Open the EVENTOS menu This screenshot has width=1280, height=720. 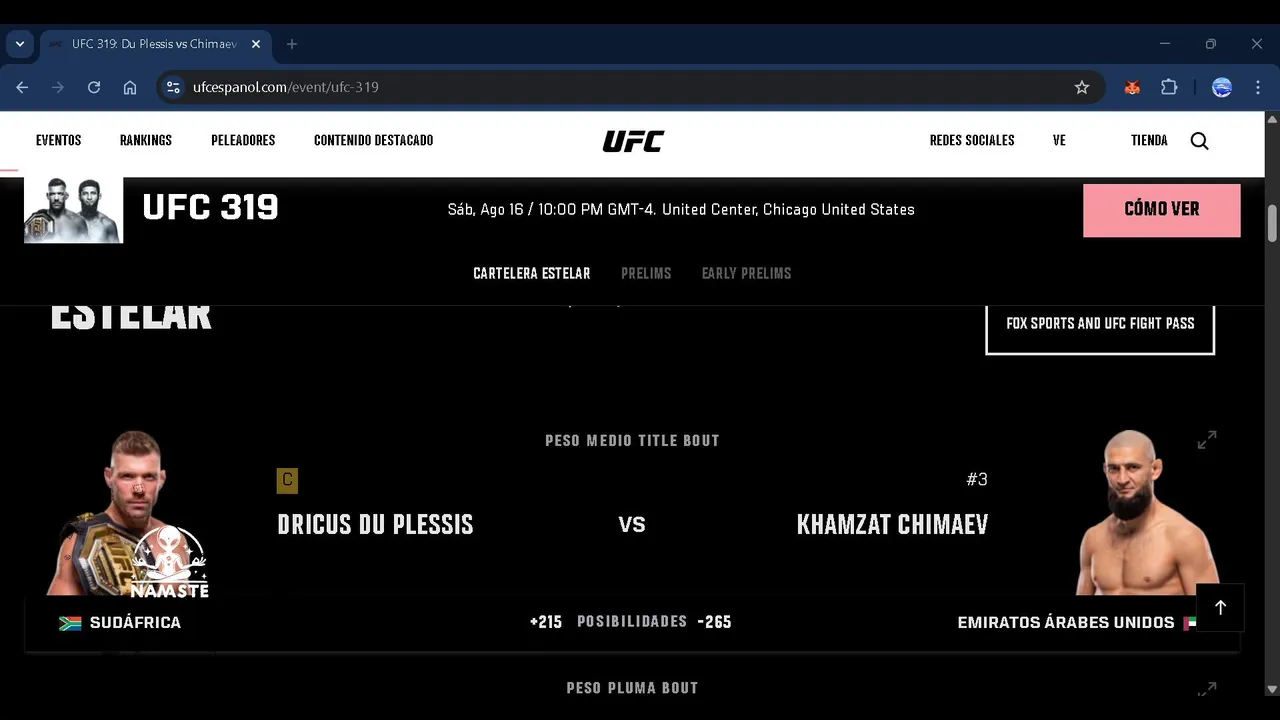(59, 141)
